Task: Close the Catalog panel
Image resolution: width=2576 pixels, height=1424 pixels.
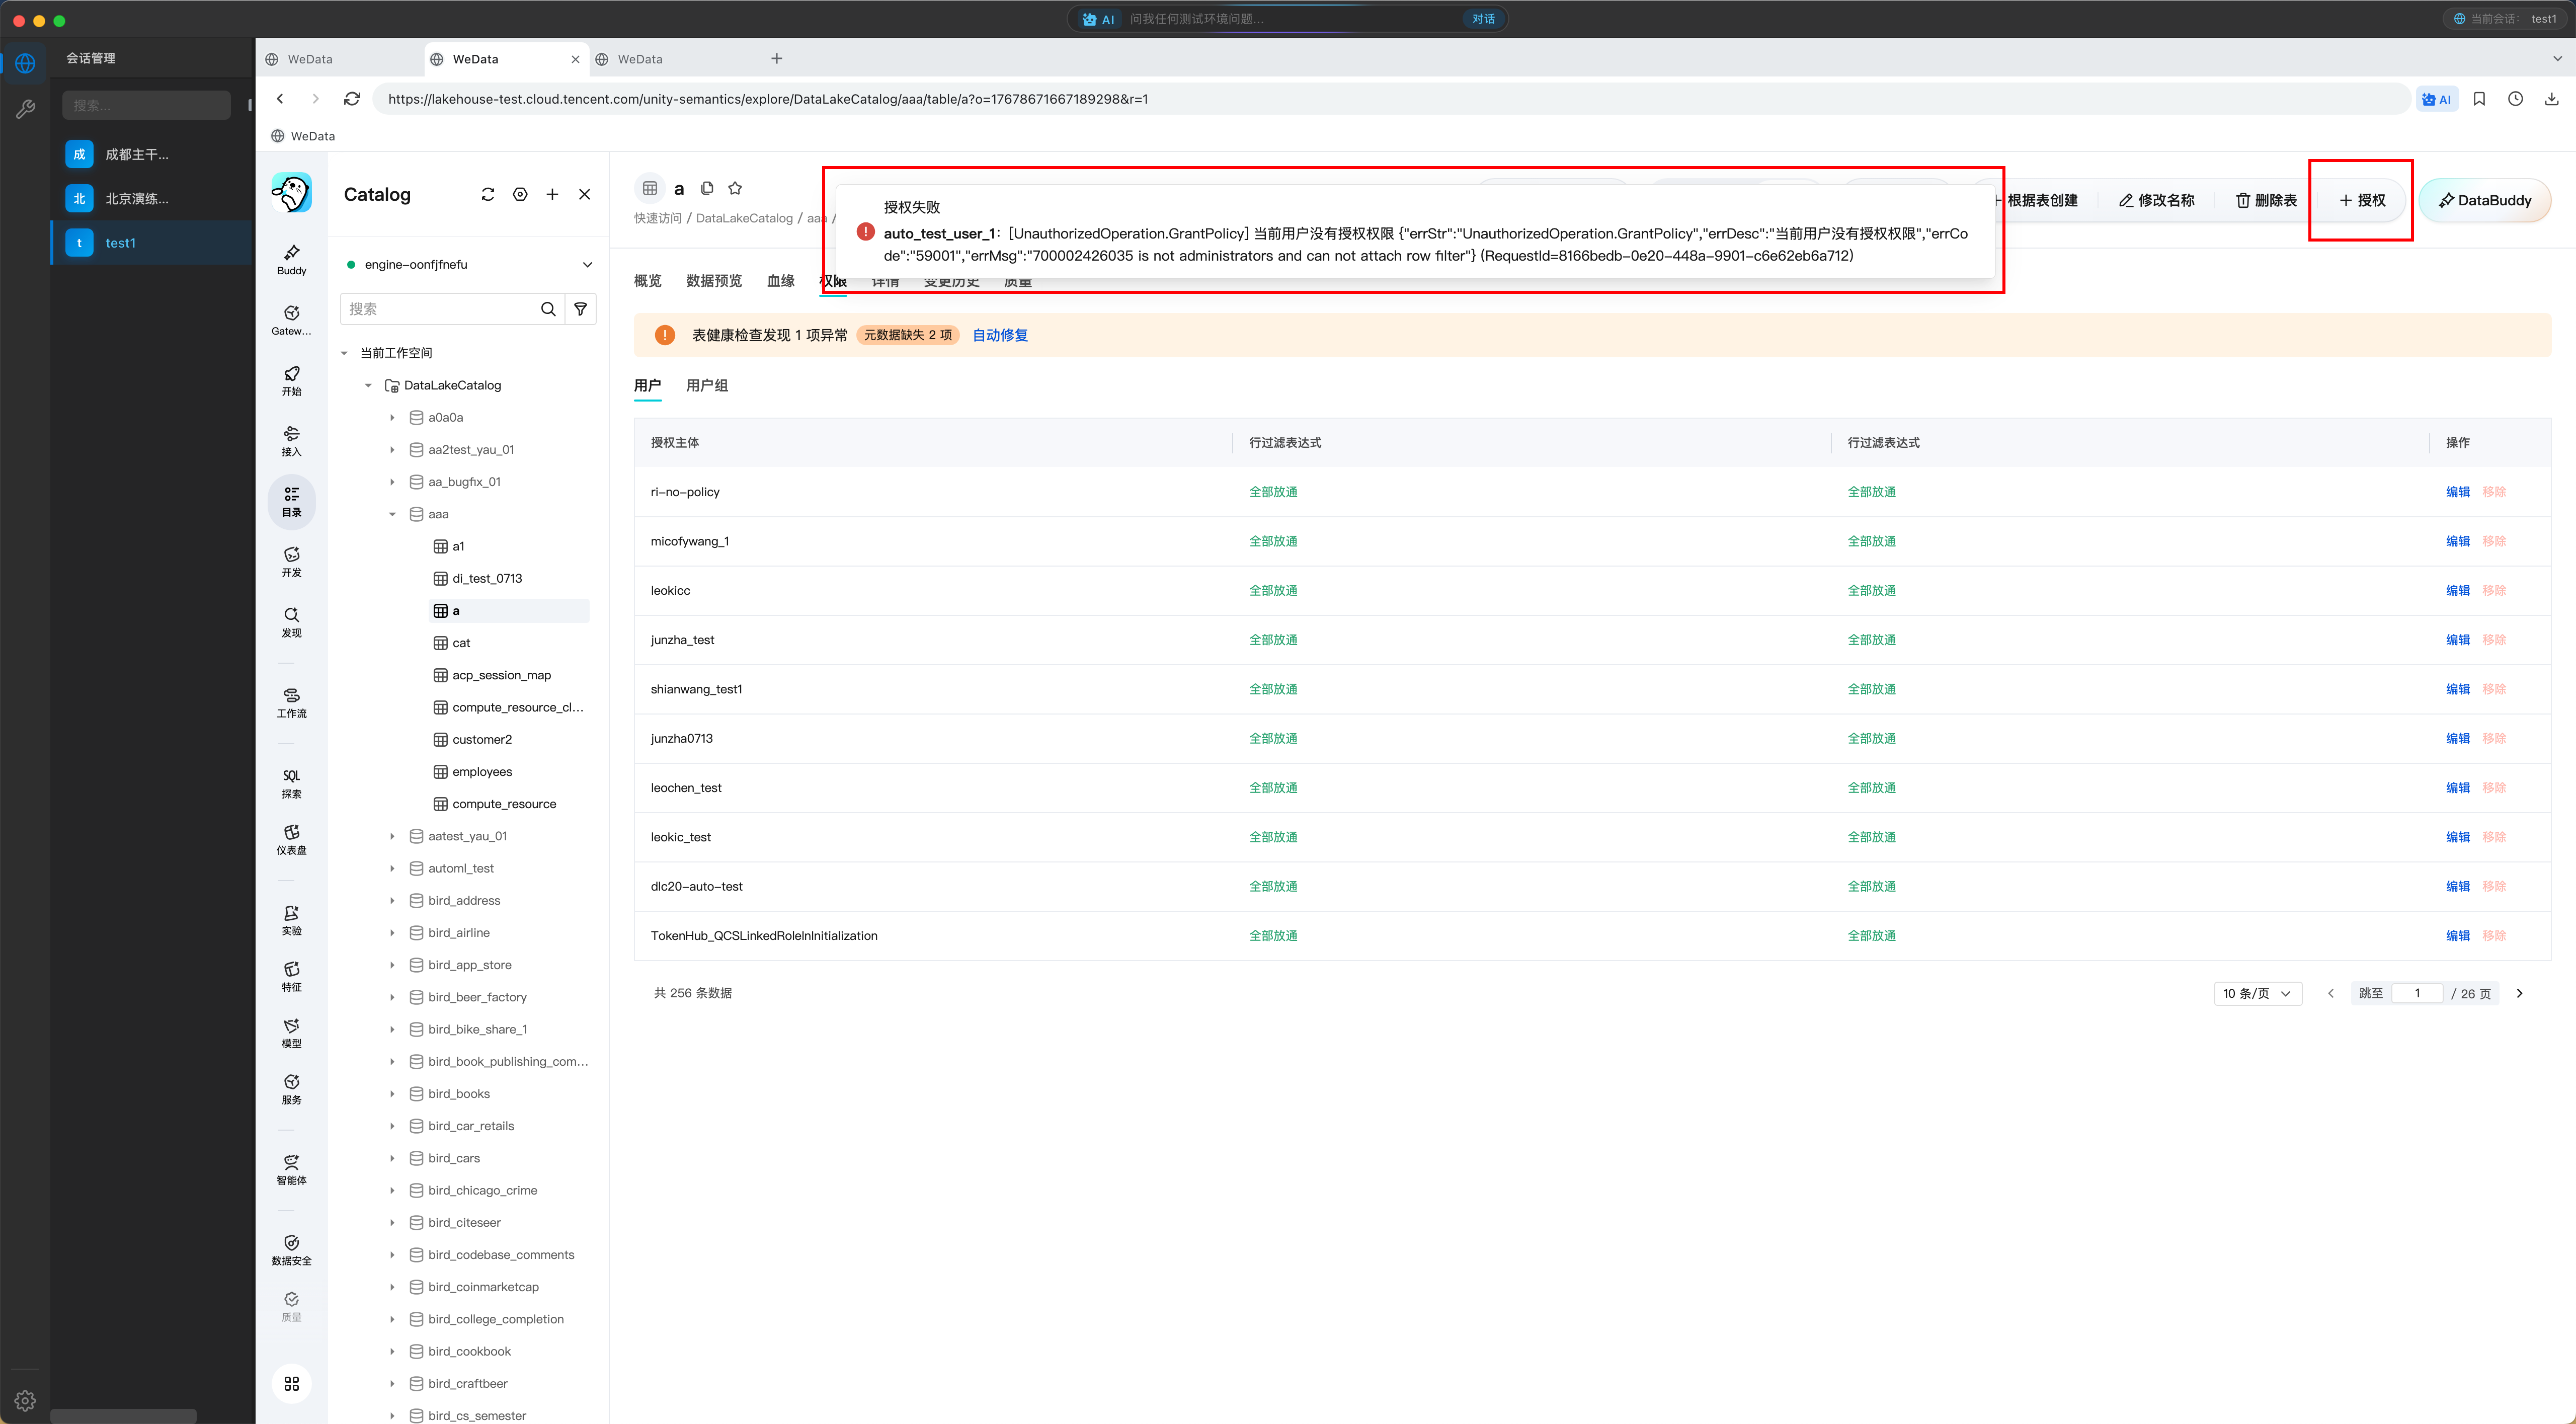Action: pyautogui.click(x=585, y=194)
